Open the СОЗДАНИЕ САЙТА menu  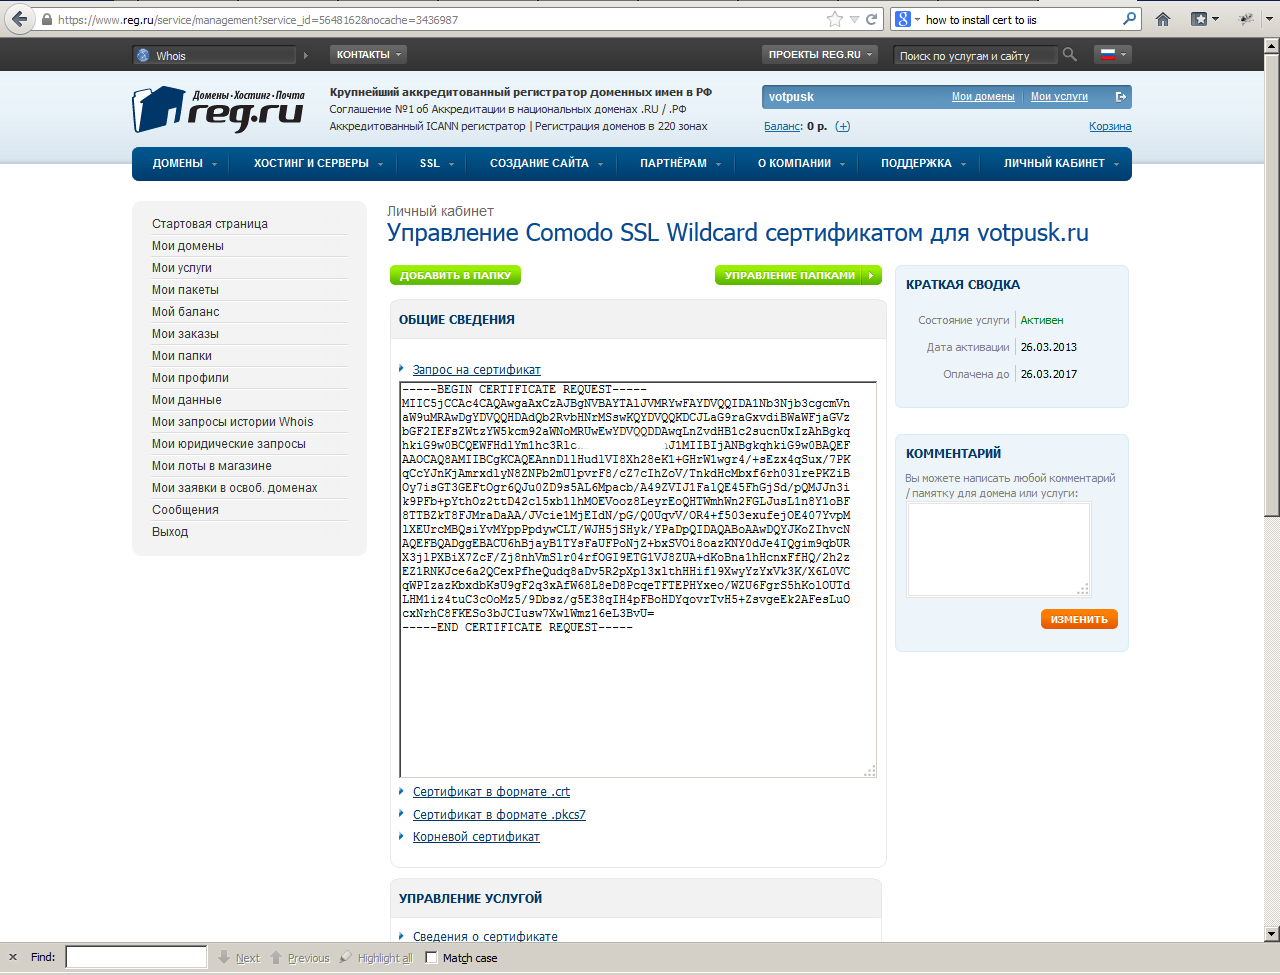546,163
